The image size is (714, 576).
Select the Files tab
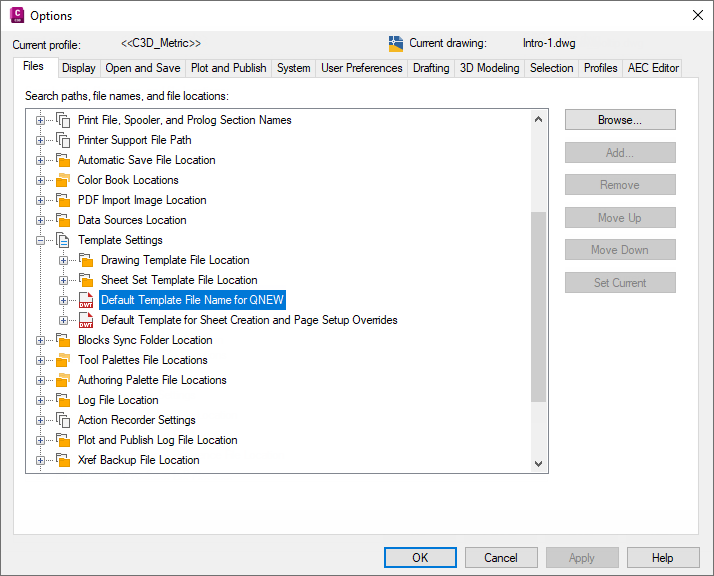[34, 66]
